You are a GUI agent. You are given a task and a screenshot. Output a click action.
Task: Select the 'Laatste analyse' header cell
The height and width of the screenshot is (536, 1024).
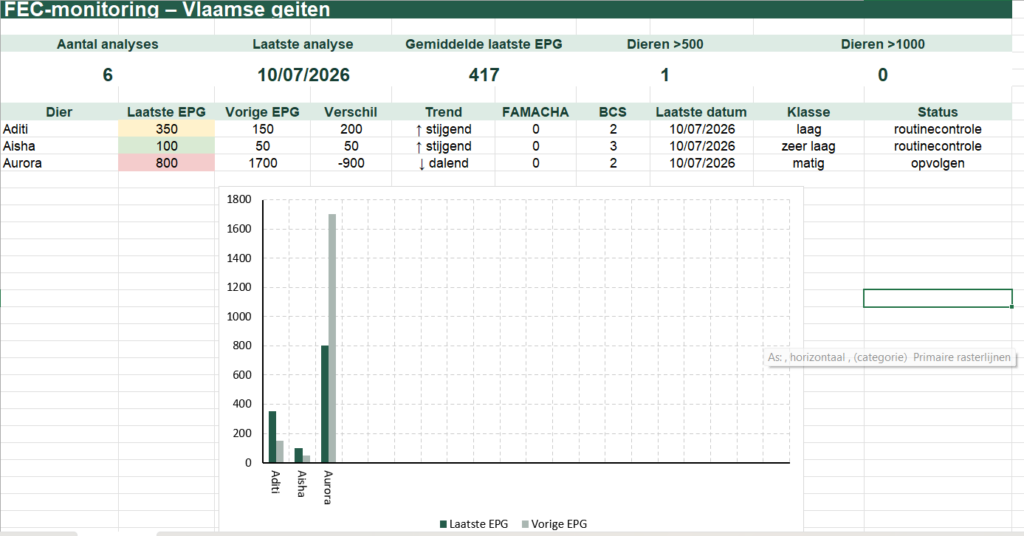click(x=303, y=44)
